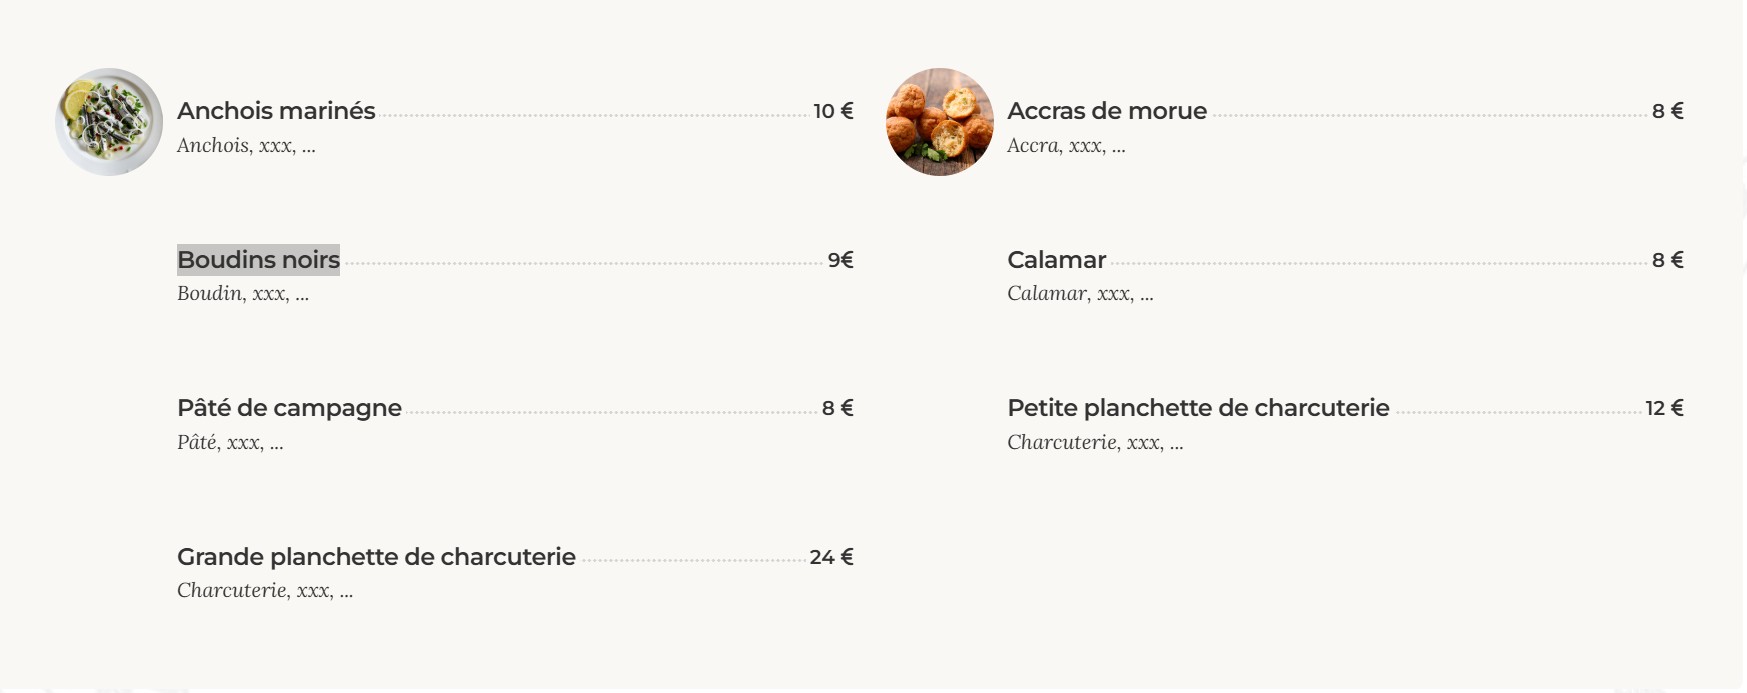1747x693 pixels.
Task: Click the 8 € price of Calamar
Action: [1667, 260]
